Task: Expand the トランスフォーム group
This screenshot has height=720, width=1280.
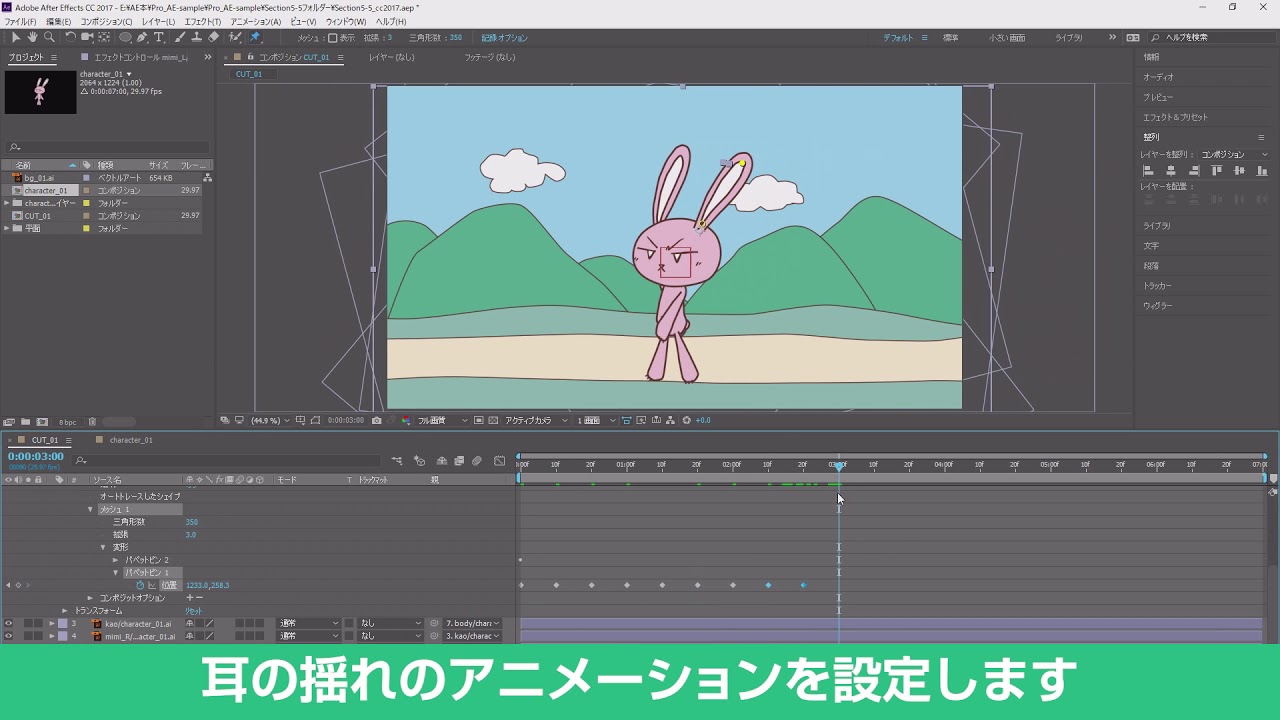Action: pos(65,610)
